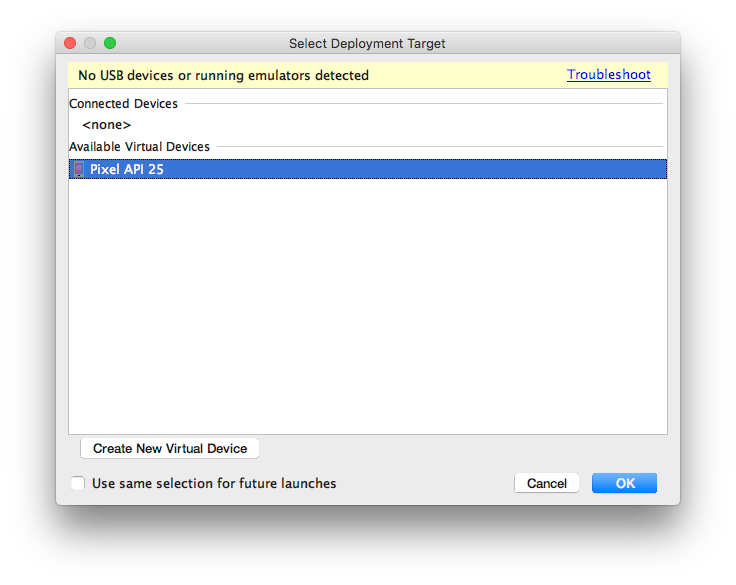
Task: Click the Available Virtual Devices section header
Action: (139, 146)
